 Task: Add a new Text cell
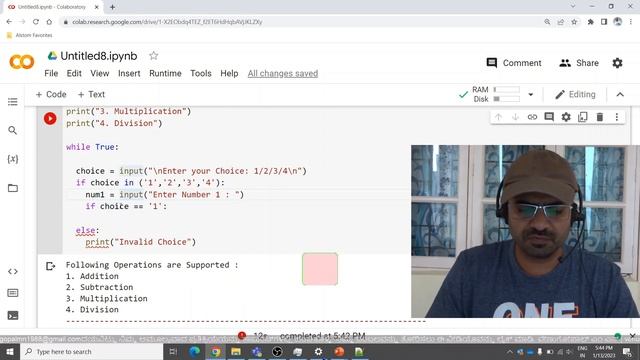[x=91, y=94]
